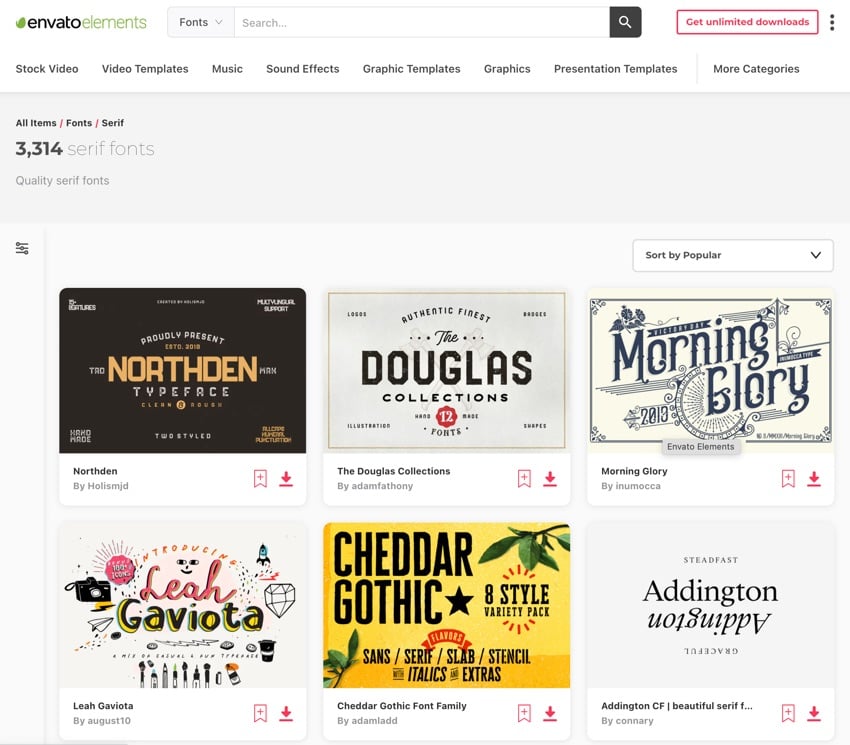
Task: Bookmark The Douglas Collections font
Action: coord(524,479)
